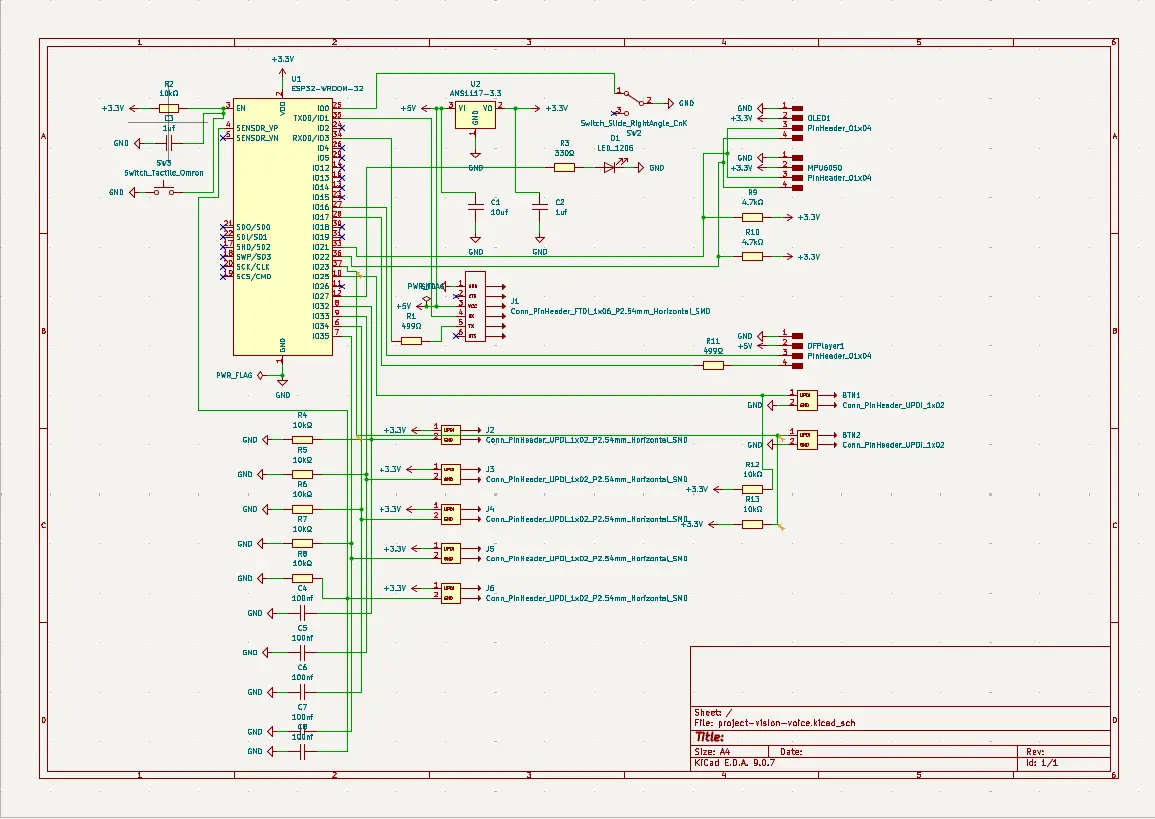Select the R9 4.7kΩ pull-up resistor
This screenshot has height=819, width=1155.
(752, 217)
